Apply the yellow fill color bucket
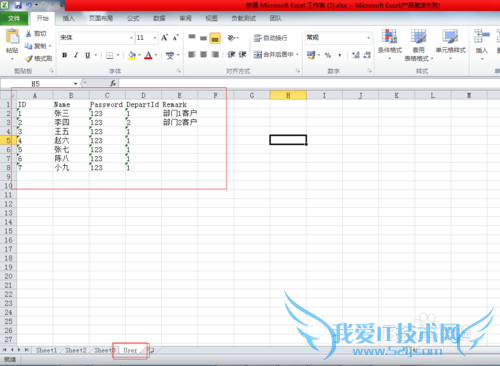The image size is (500, 366). pyautogui.click(x=132, y=55)
